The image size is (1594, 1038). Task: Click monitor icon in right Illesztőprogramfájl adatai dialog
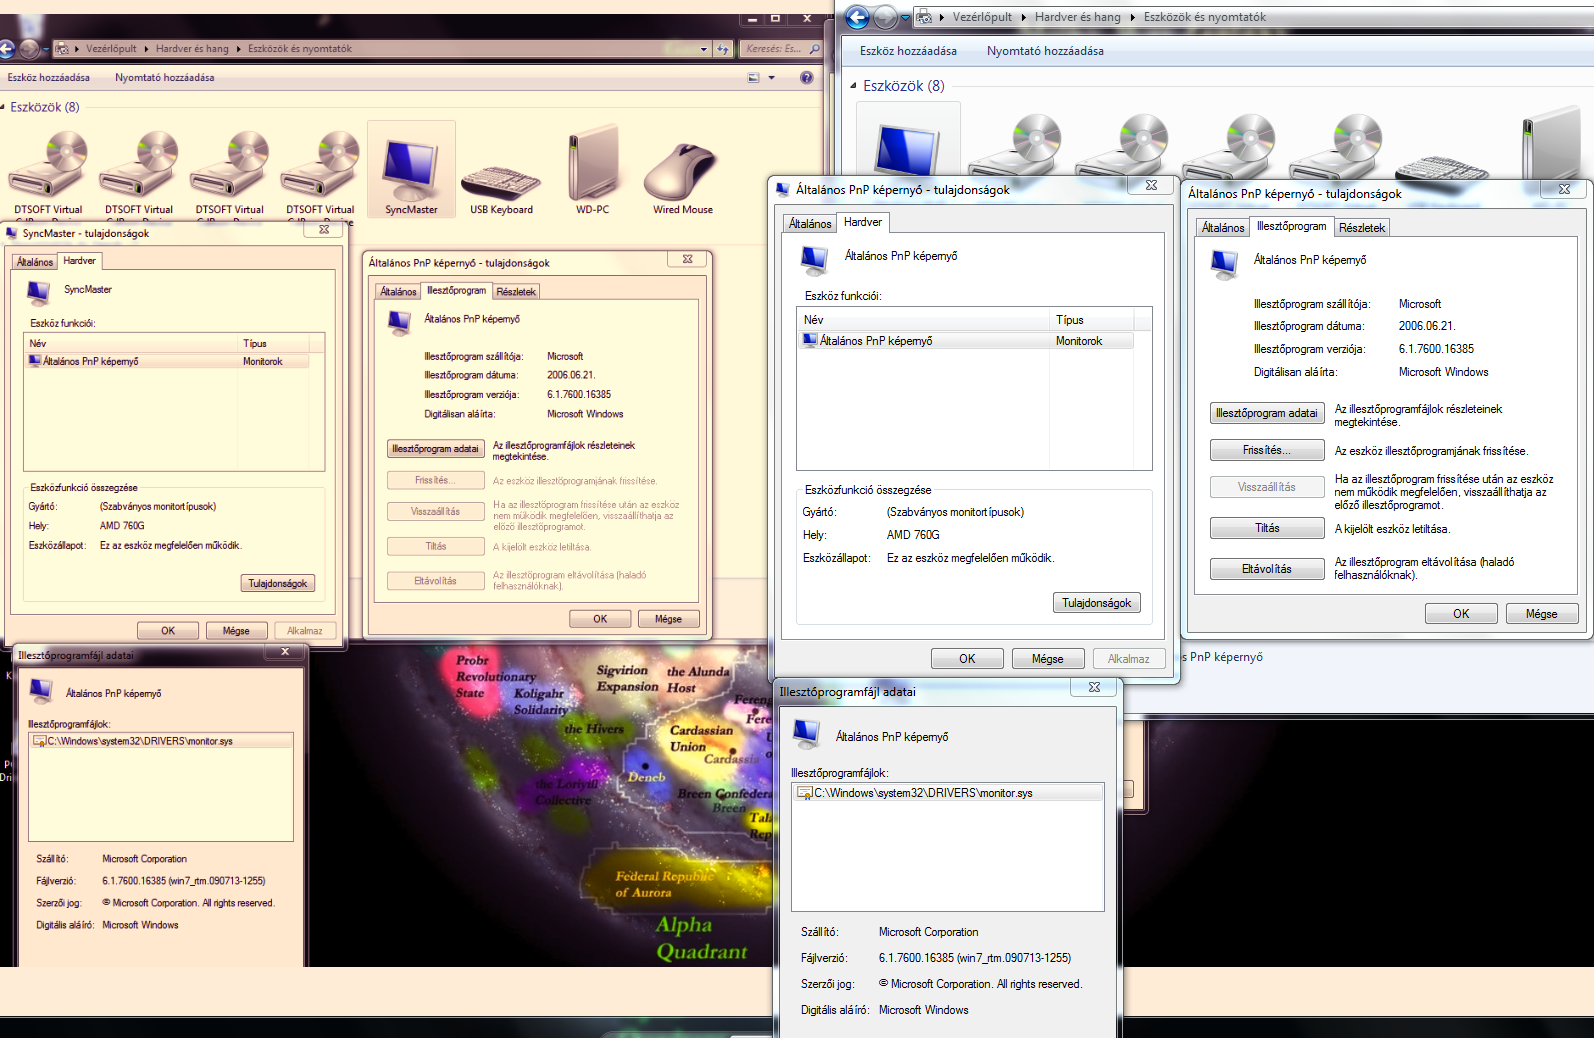(x=806, y=733)
